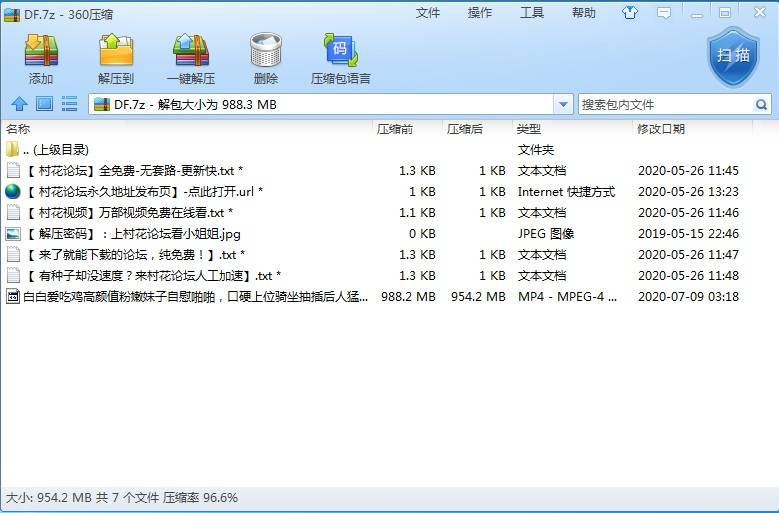
Task: Open the title bar main menu dropdown
Action: (664, 13)
